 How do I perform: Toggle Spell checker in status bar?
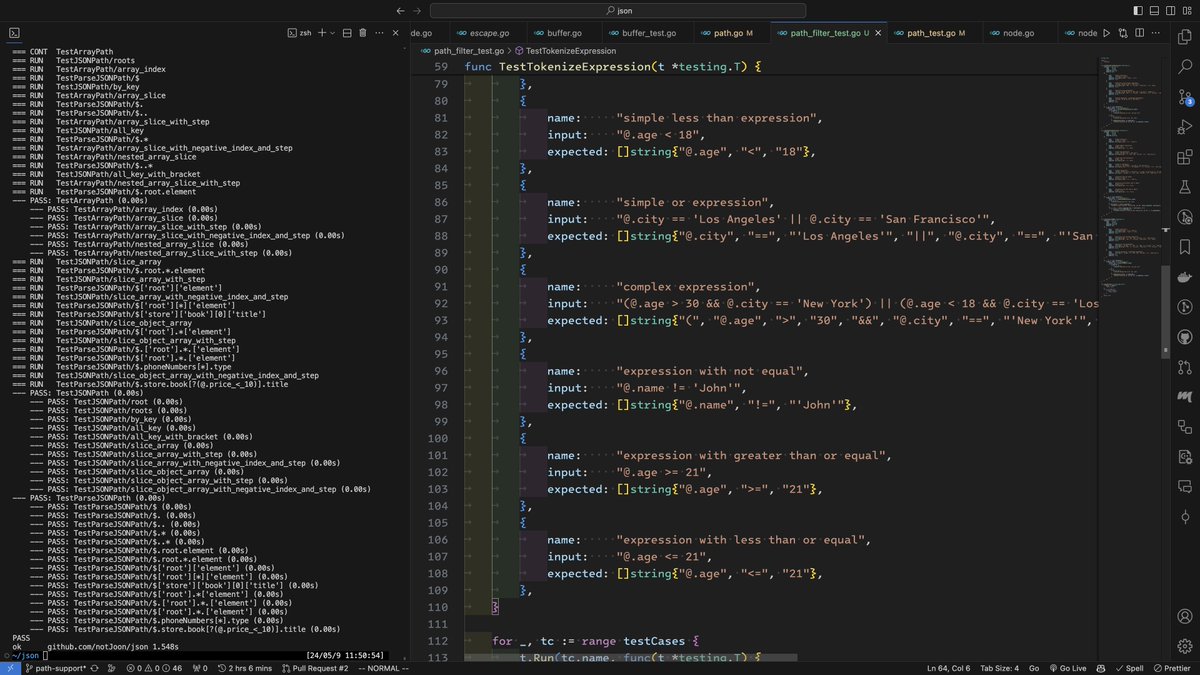tap(1129, 668)
